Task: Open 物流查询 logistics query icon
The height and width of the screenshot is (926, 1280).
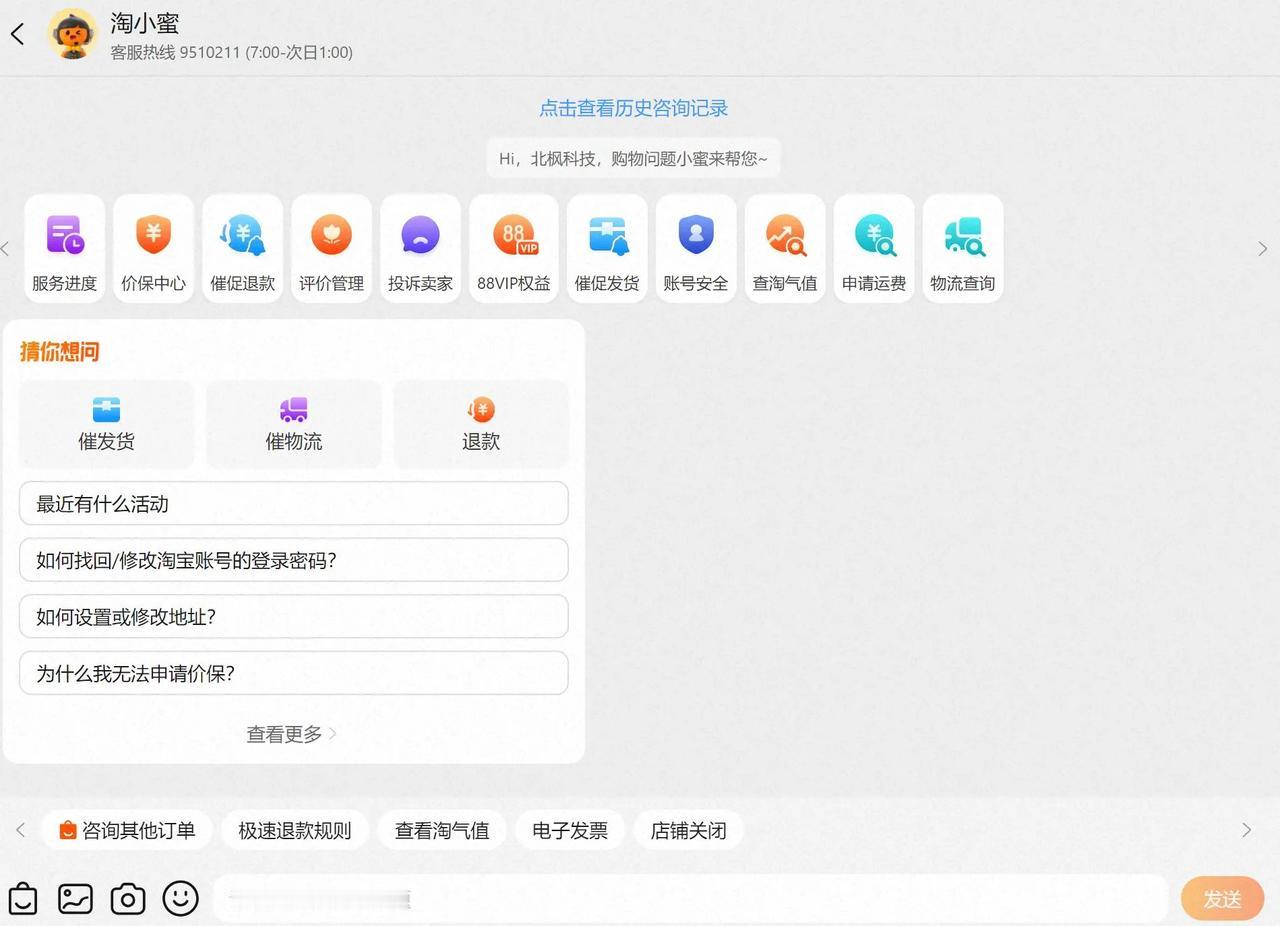Action: click(x=963, y=248)
